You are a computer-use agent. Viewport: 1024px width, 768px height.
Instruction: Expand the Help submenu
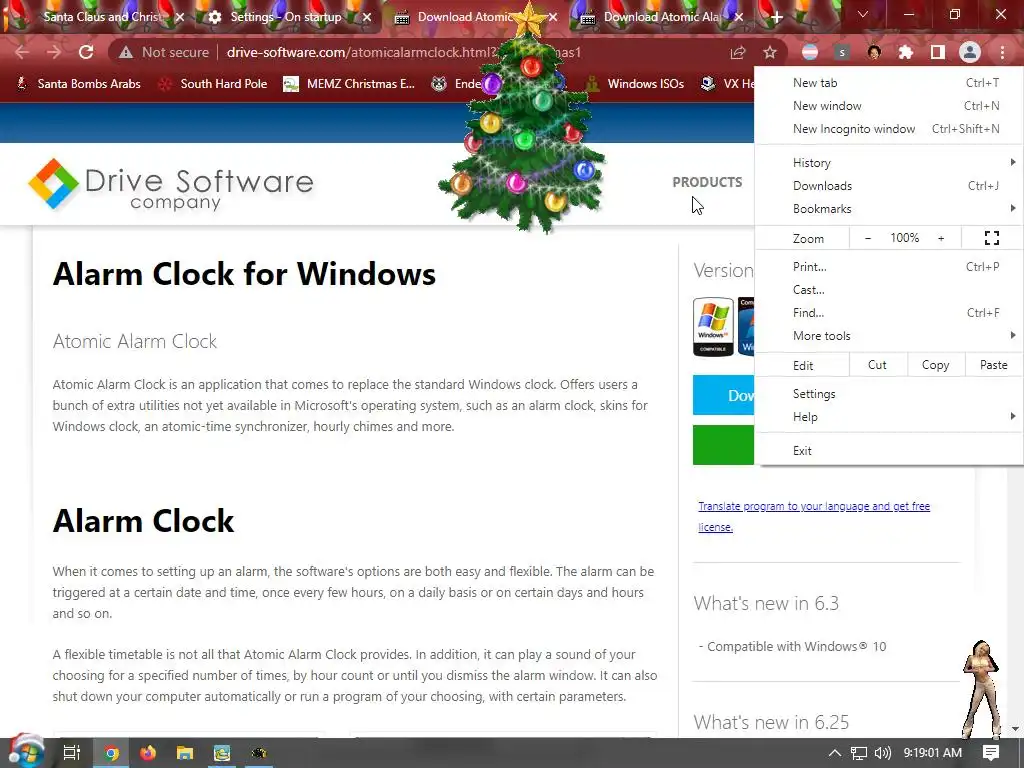pyautogui.click(x=889, y=417)
